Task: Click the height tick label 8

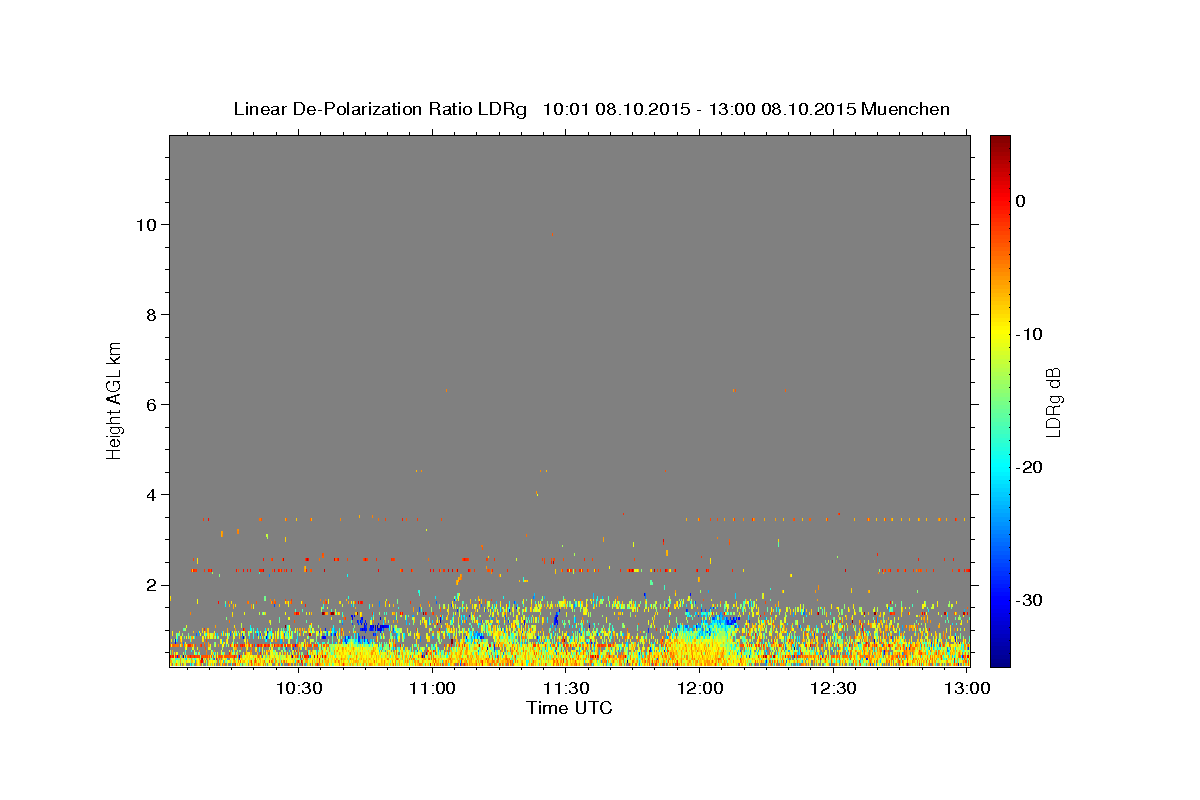Action: coord(153,314)
